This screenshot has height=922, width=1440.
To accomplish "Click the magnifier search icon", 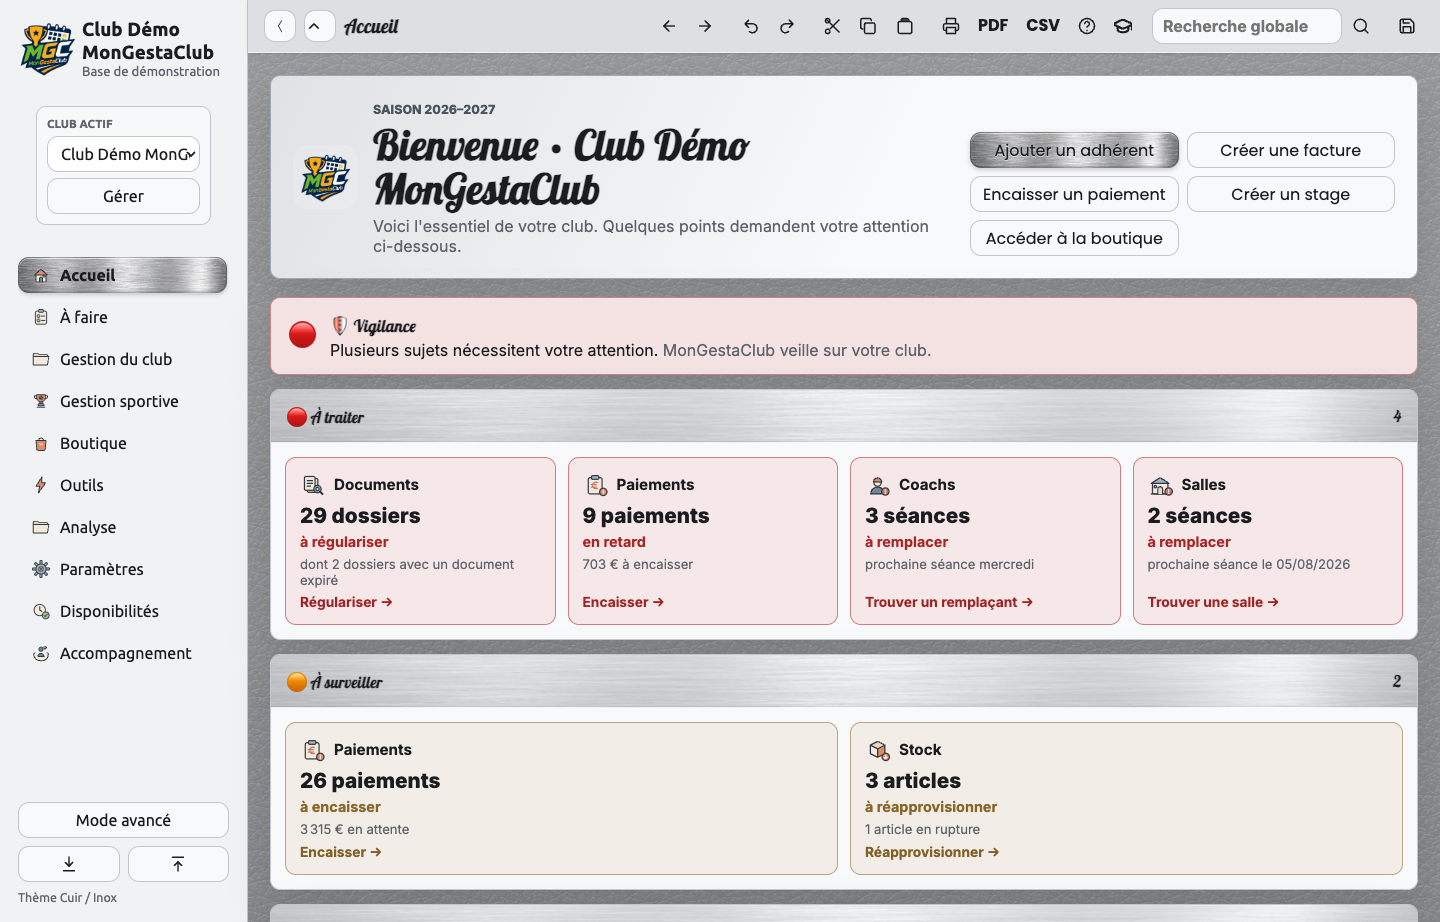I will [1361, 26].
